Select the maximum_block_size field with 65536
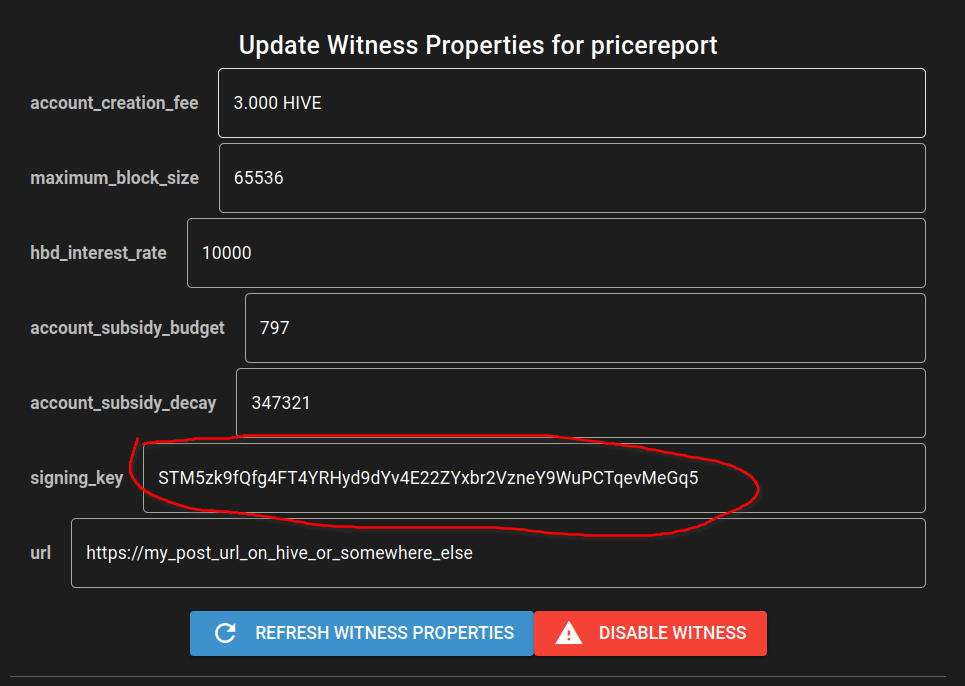The width and height of the screenshot is (965, 686). pyautogui.click(x=572, y=178)
